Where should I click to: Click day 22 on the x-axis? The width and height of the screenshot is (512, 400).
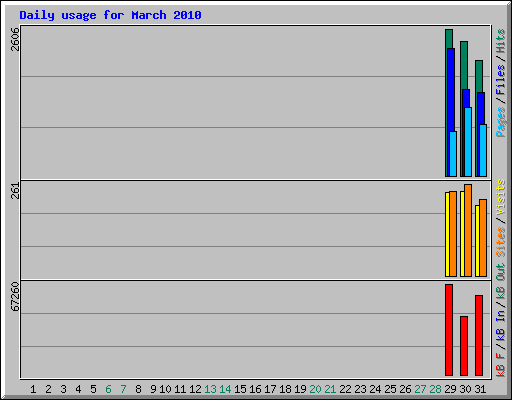[x=345, y=389]
